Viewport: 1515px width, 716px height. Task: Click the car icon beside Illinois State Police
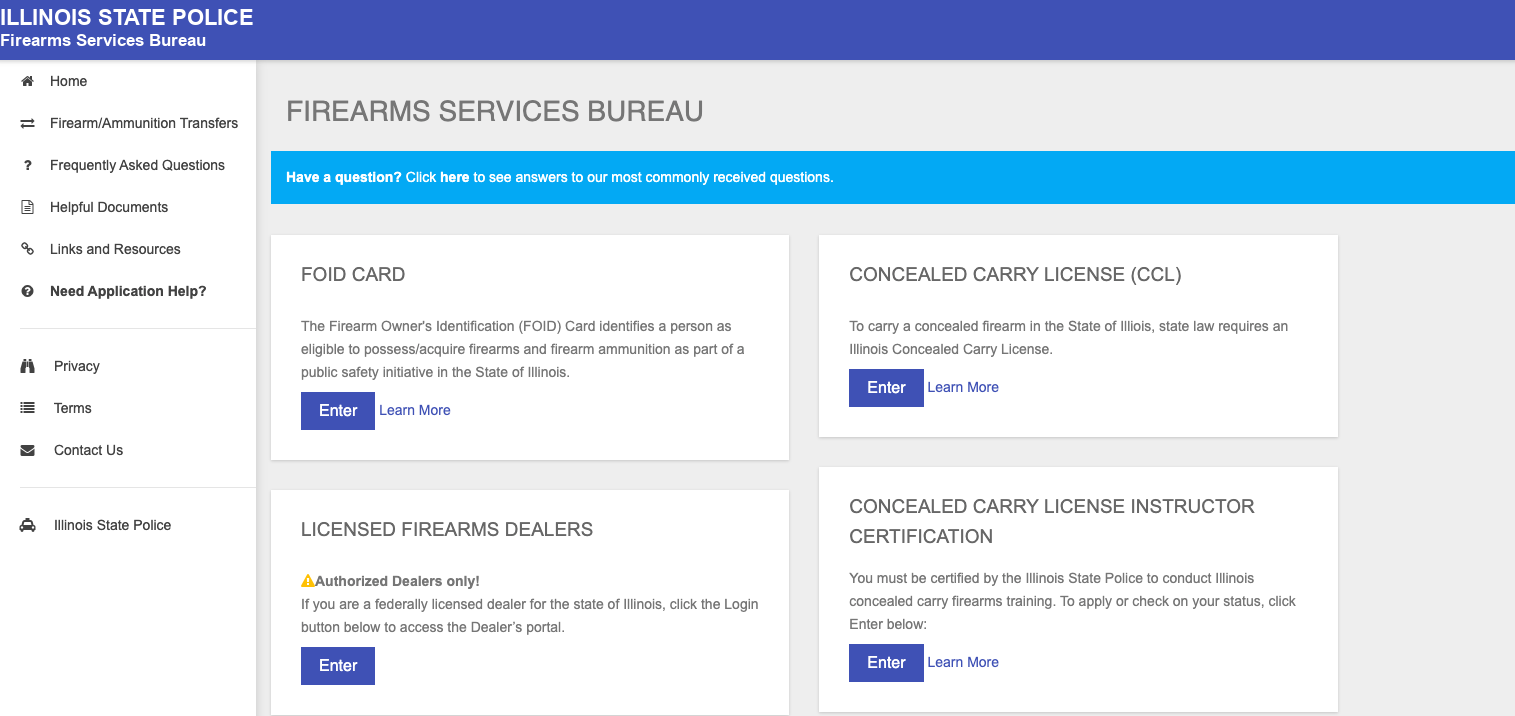click(28, 525)
